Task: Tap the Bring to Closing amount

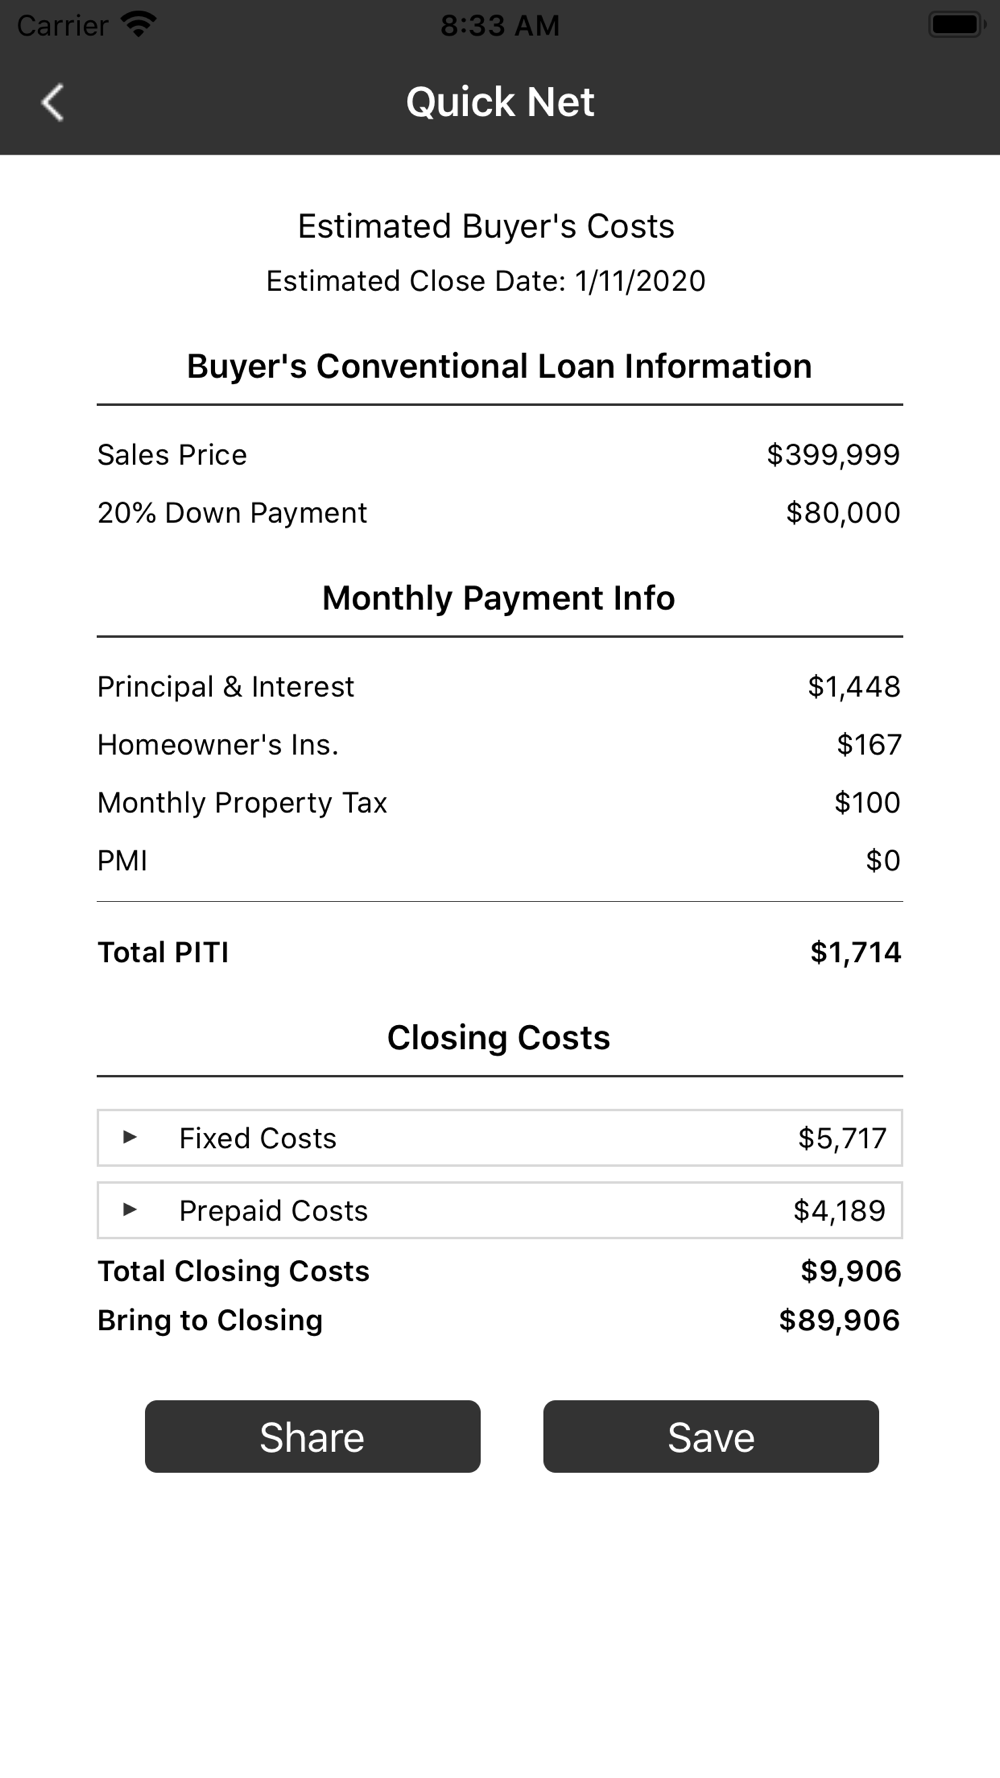Action: coord(839,1320)
